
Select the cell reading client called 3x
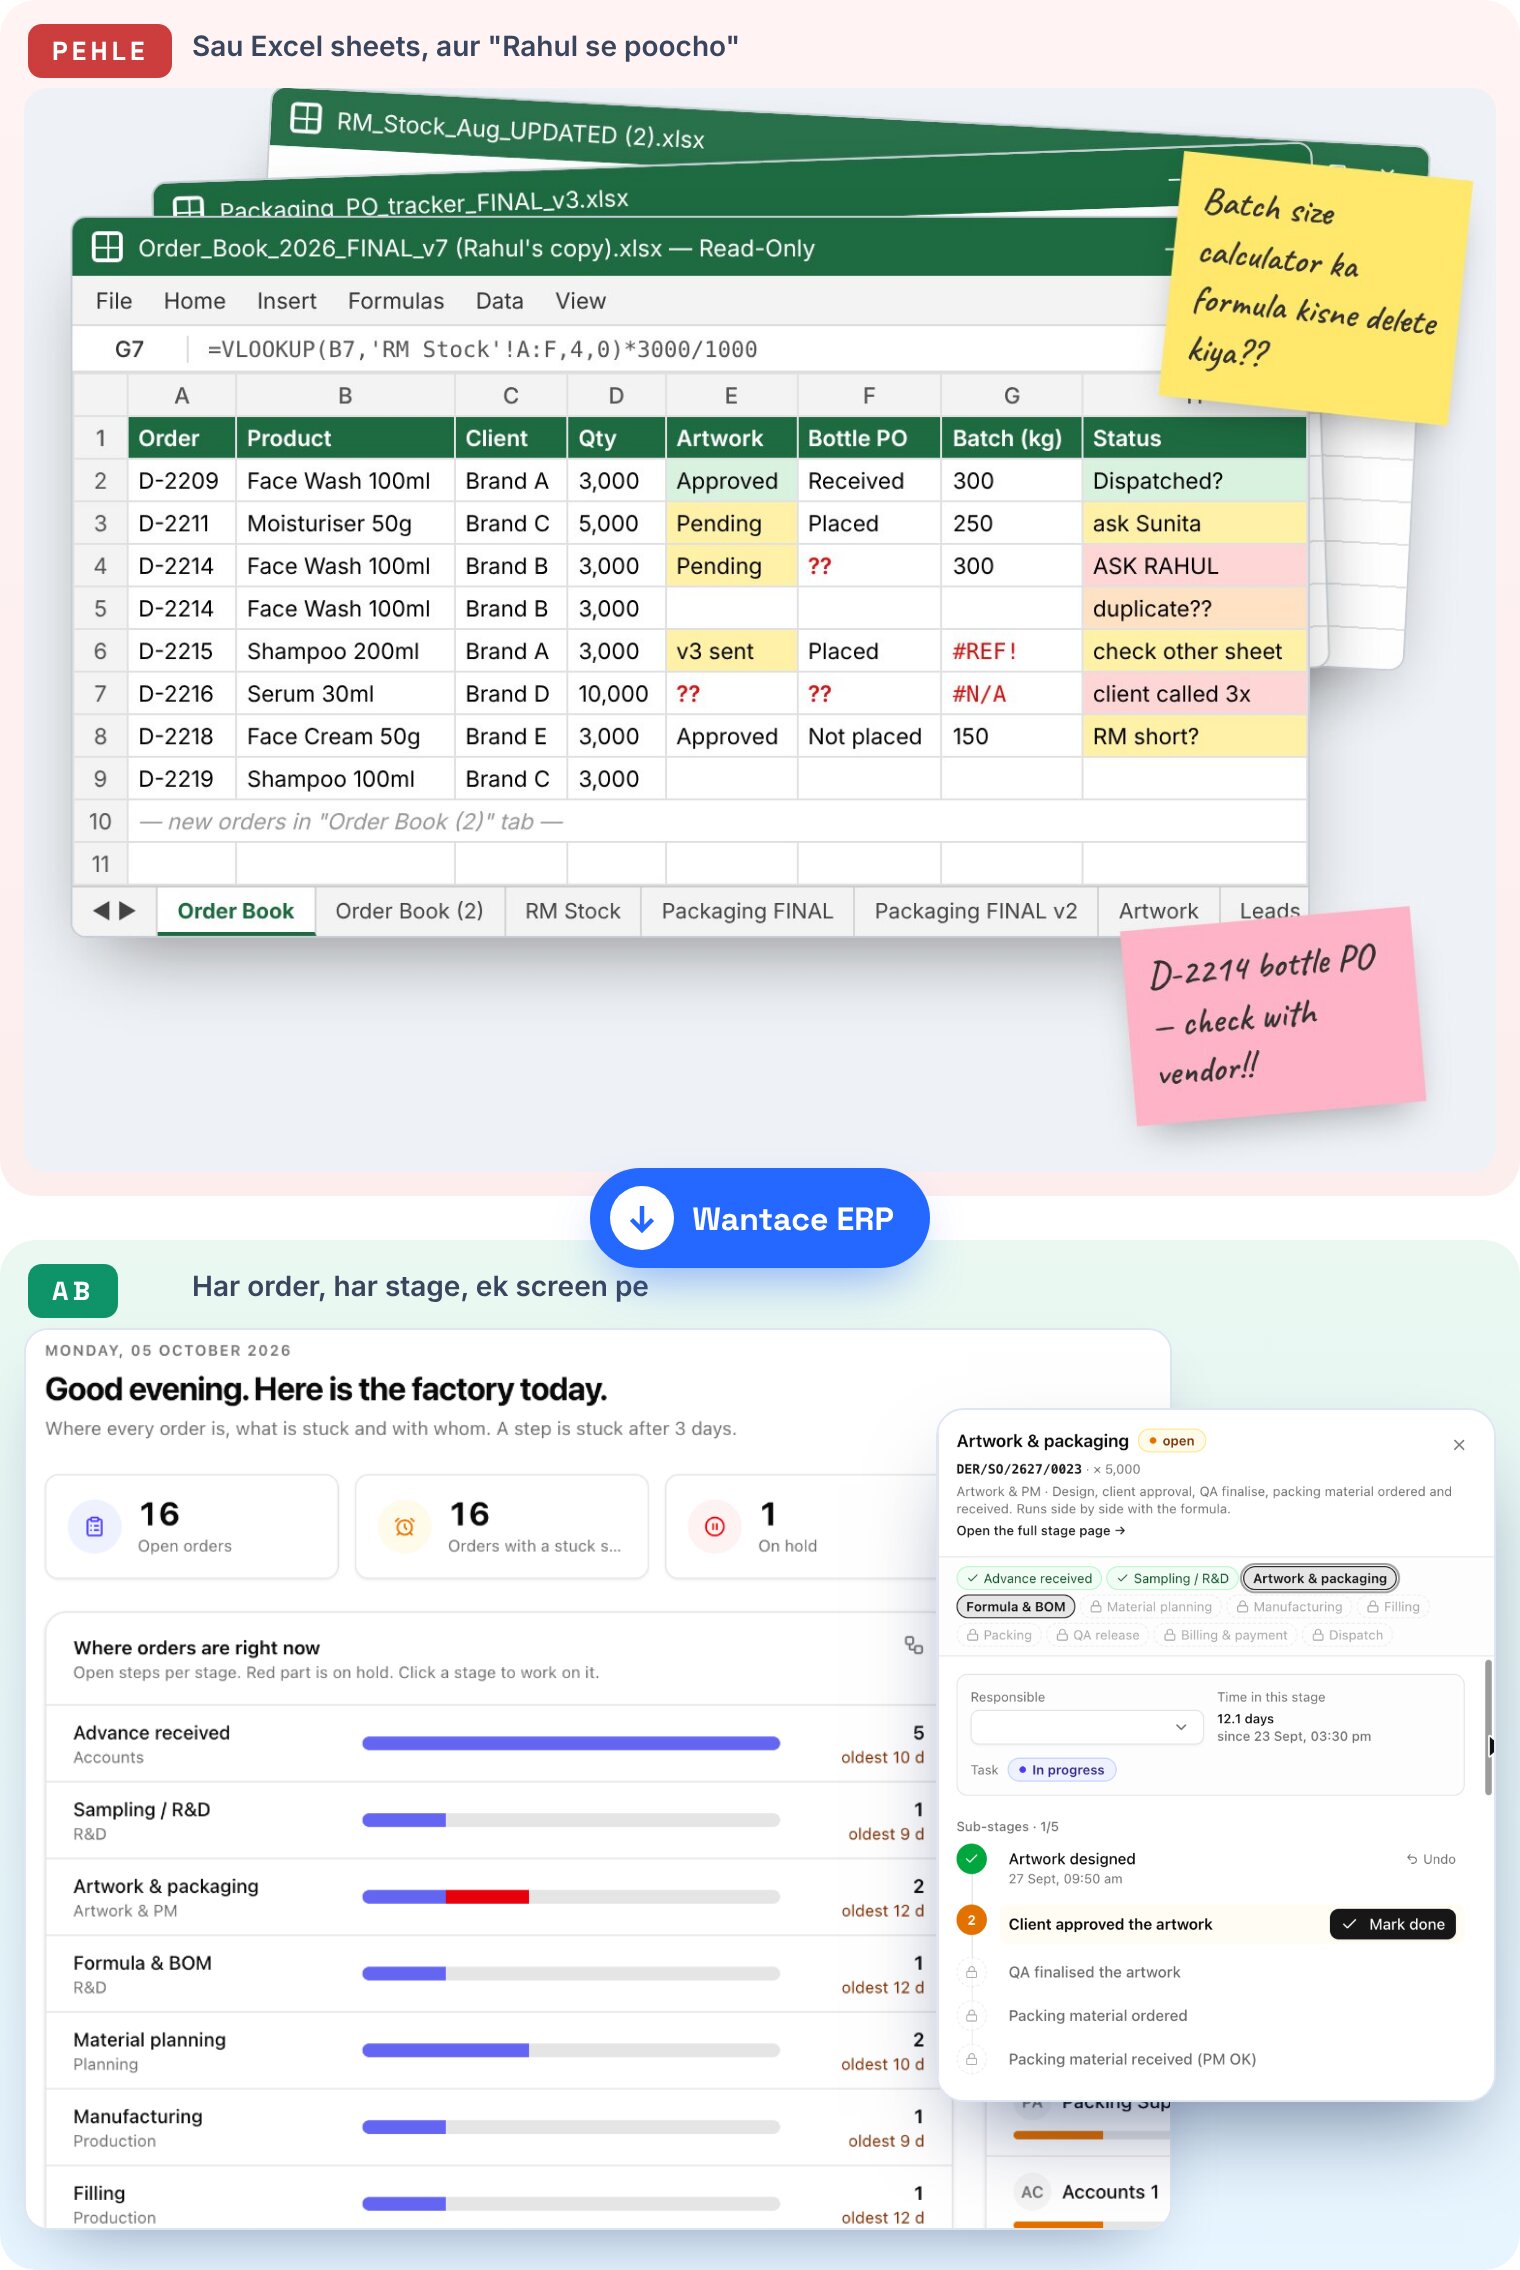click(1194, 694)
